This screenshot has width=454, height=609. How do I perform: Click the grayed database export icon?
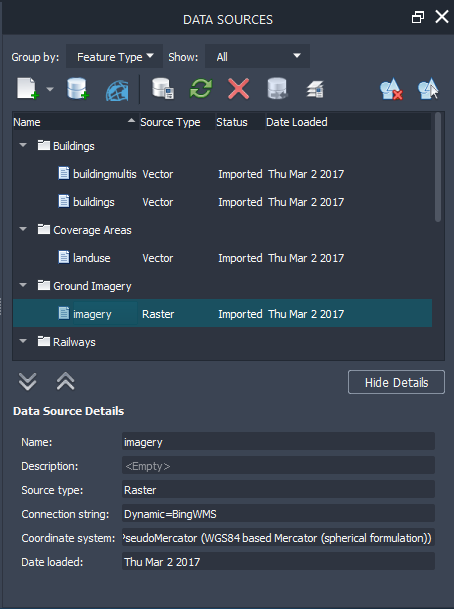pos(277,89)
